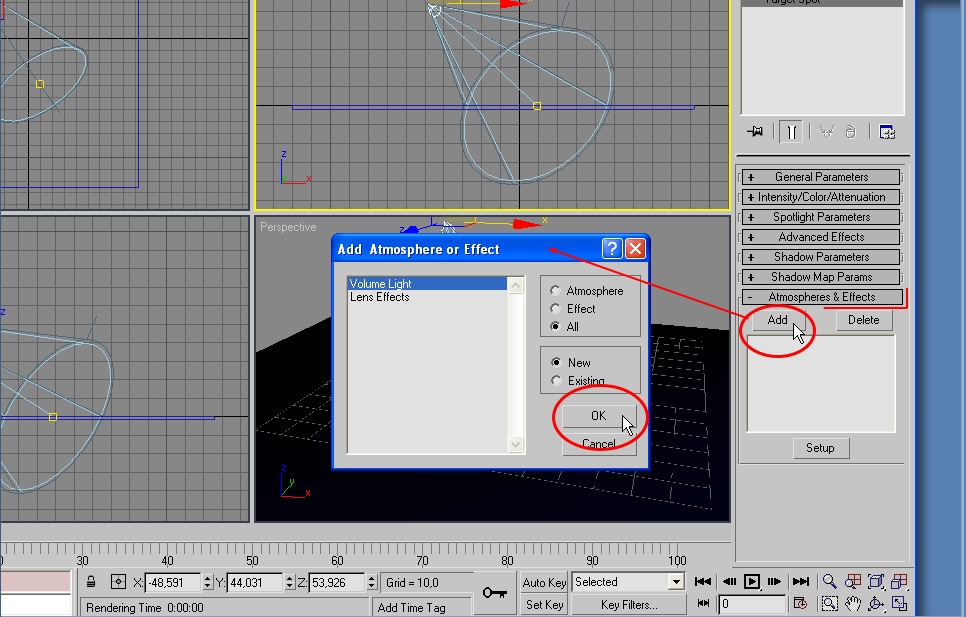Click frame 50 on the time ruler
Image resolution: width=966 pixels, height=617 pixels.
[x=252, y=560]
